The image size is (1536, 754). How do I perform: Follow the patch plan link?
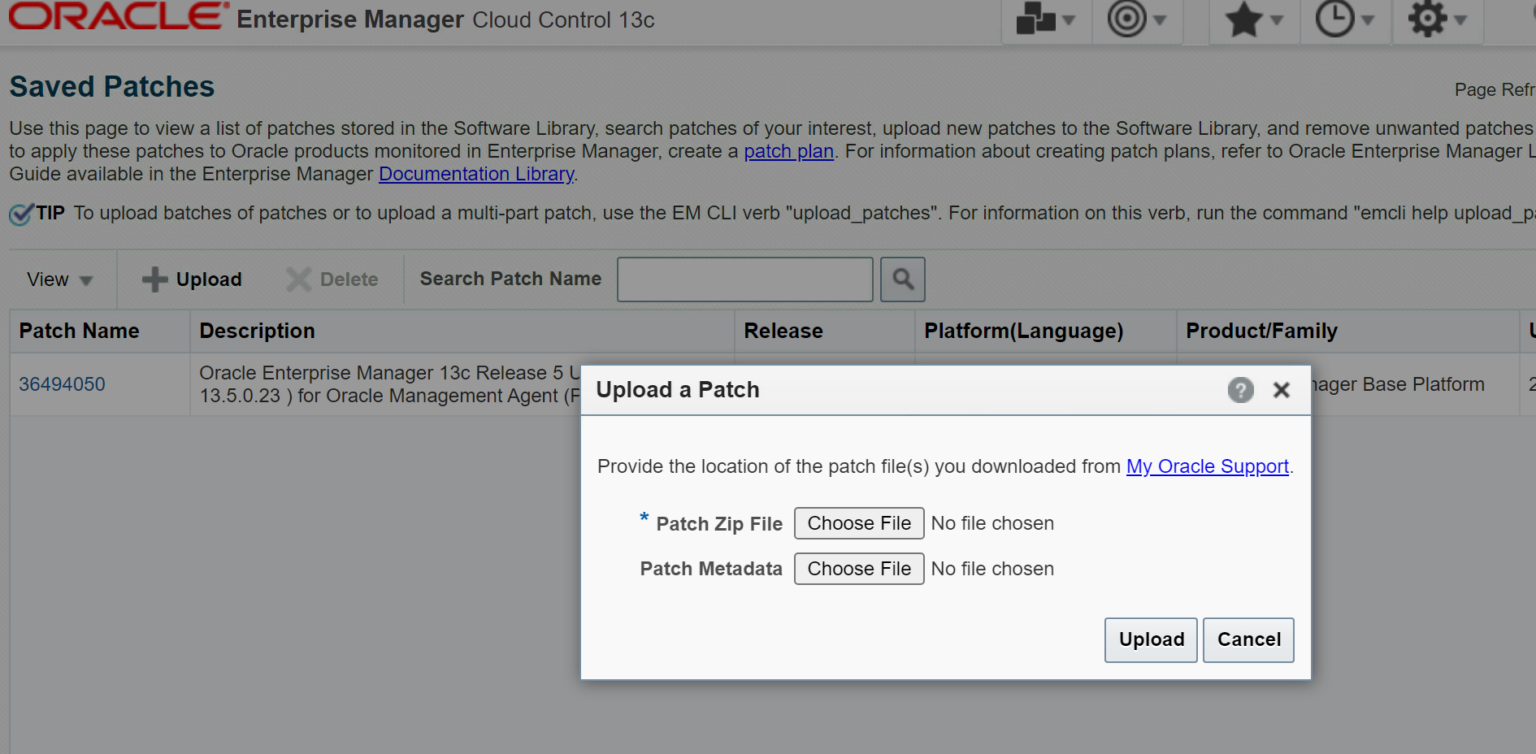(x=788, y=152)
